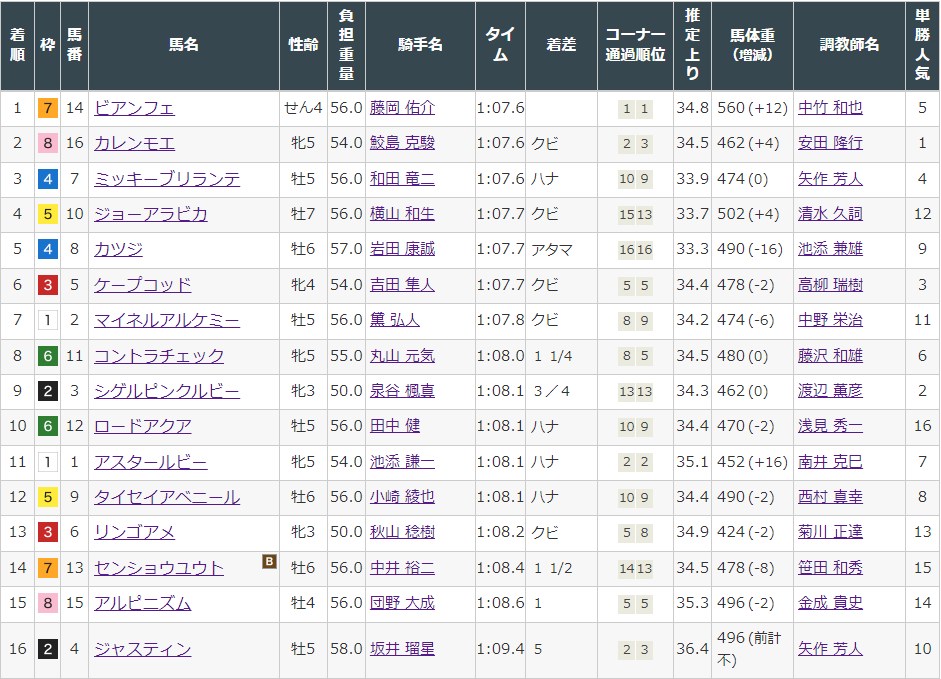Open jockey link 池添 謙一
The width and height of the screenshot is (941, 679).
click(x=402, y=462)
